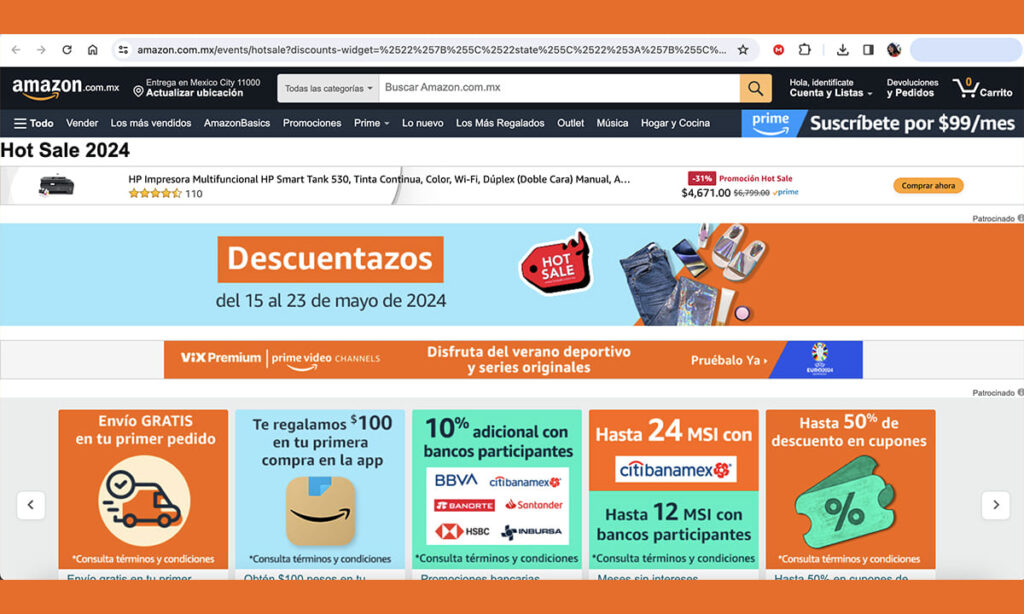Open the red extension icon in toolbar

[x=778, y=50]
